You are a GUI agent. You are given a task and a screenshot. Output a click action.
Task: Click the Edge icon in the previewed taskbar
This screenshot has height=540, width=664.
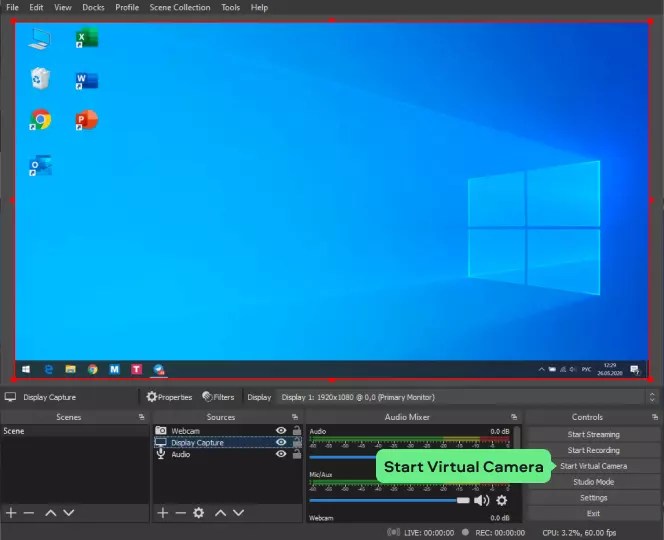pyautogui.click(x=49, y=369)
